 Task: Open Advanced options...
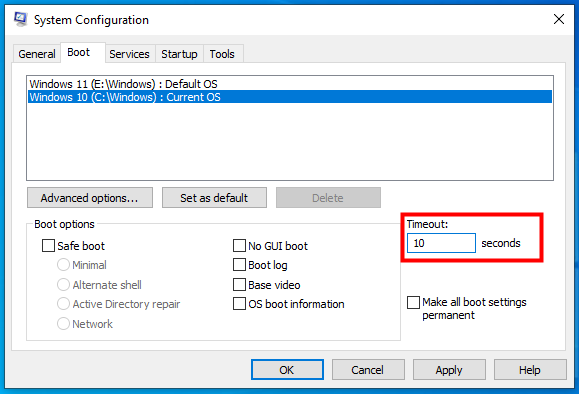(x=90, y=198)
